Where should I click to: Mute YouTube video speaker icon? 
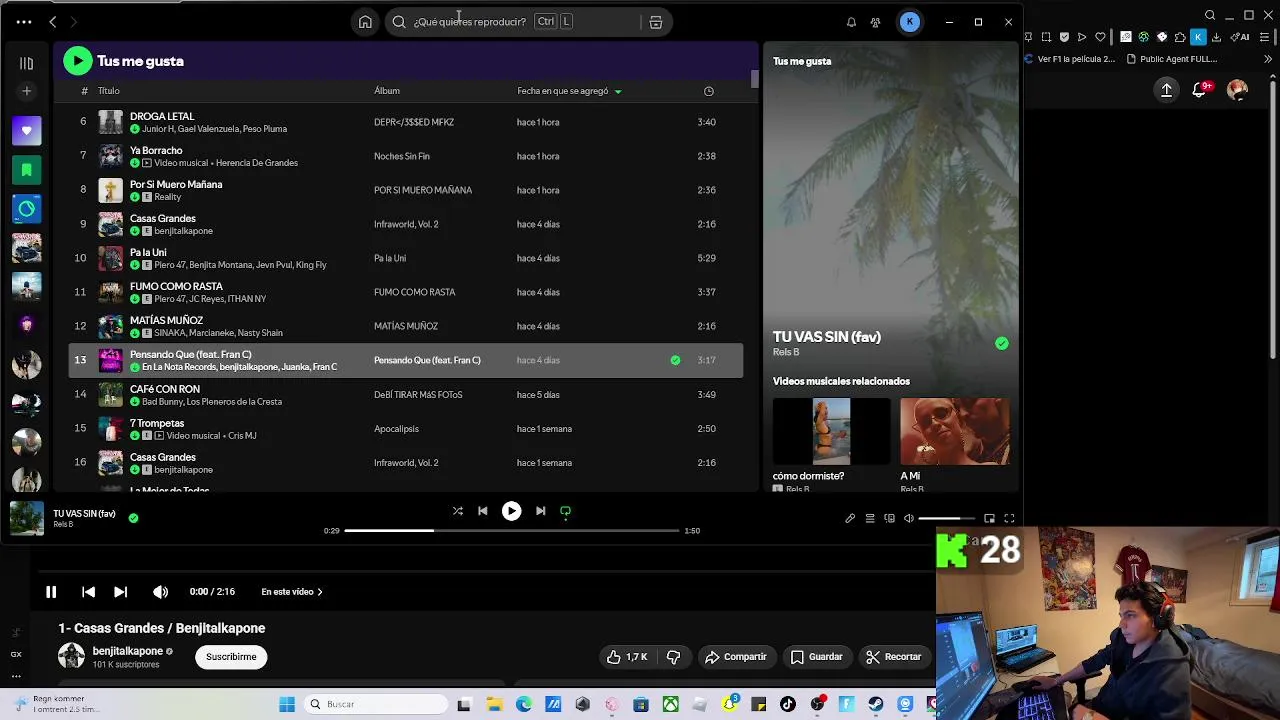click(160, 592)
